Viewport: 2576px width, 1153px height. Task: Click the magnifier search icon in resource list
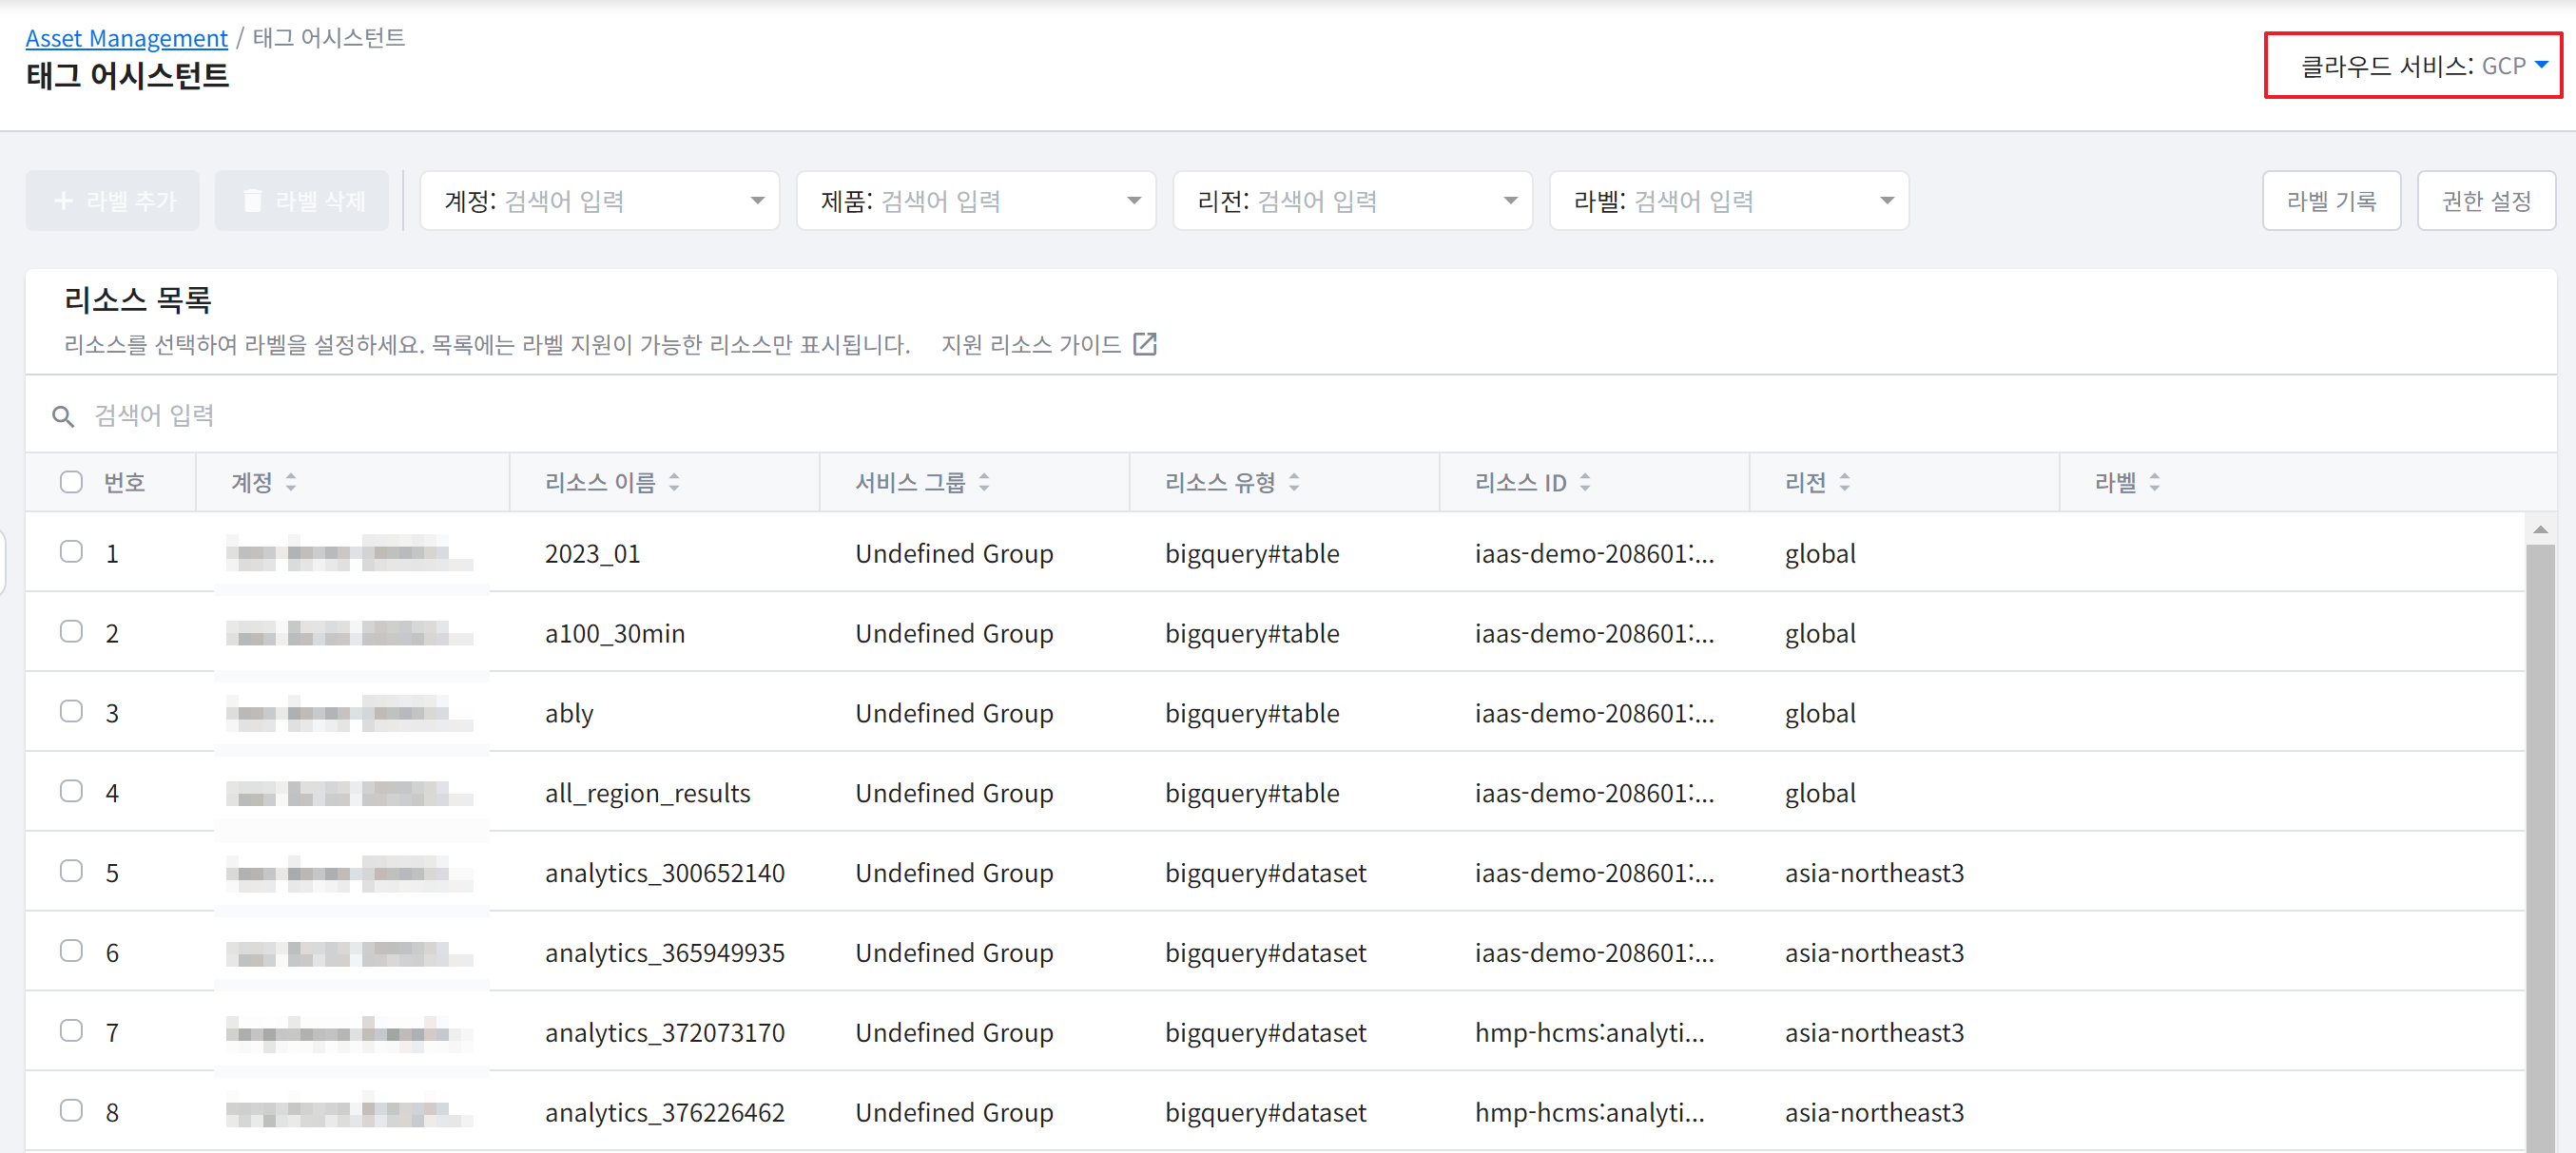tap(63, 416)
